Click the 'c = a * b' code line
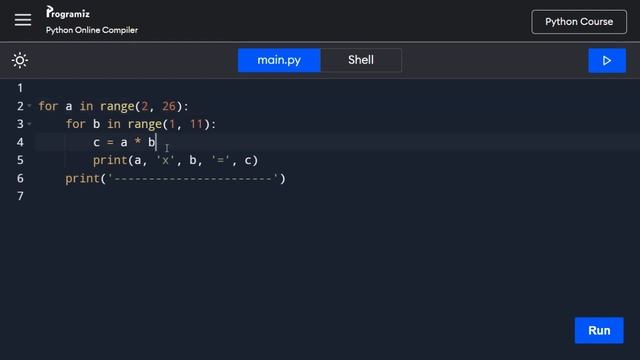Viewport: 640px width, 360px height. click(x=124, y=142)
